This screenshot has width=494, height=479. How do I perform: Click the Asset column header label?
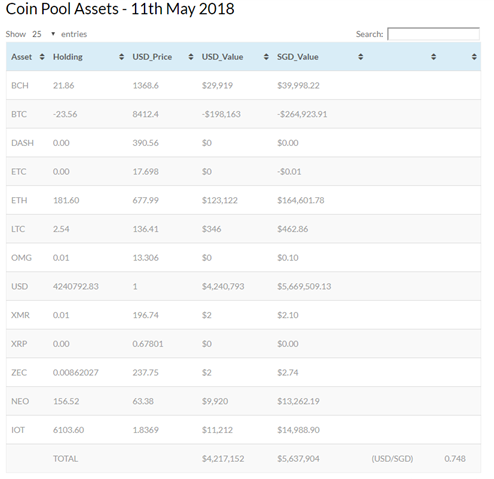(x=22, y=57)
